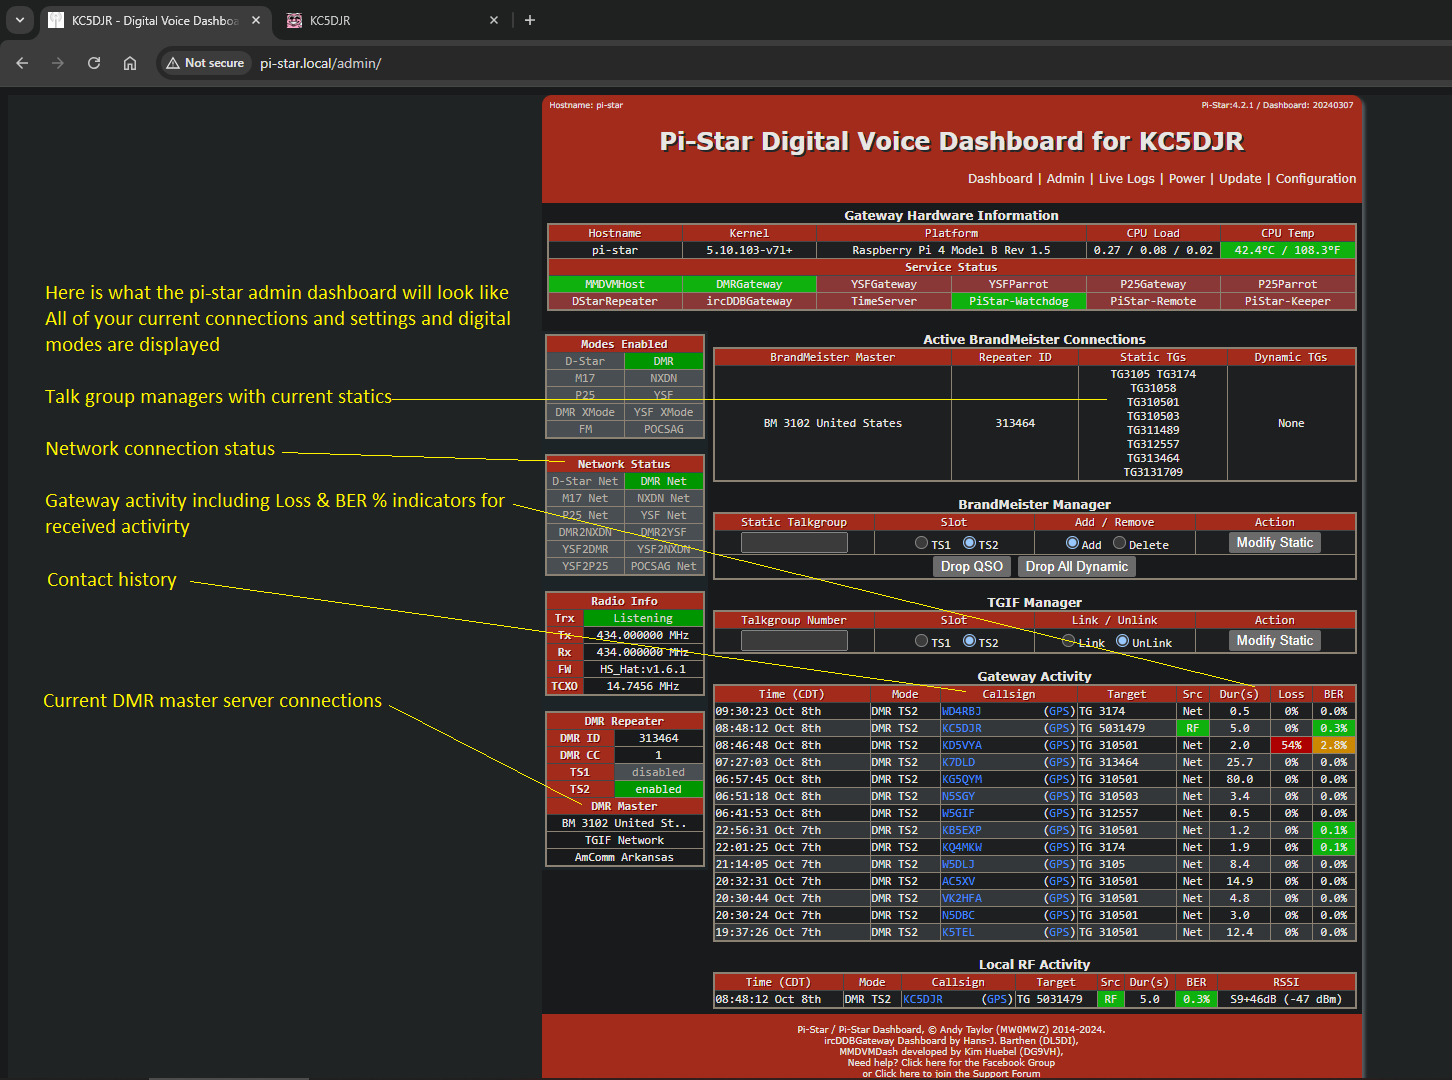Click Modify Static in TGIF Manager
The height and width of the screenshot is (1080, 1452).
[1275, 641]
